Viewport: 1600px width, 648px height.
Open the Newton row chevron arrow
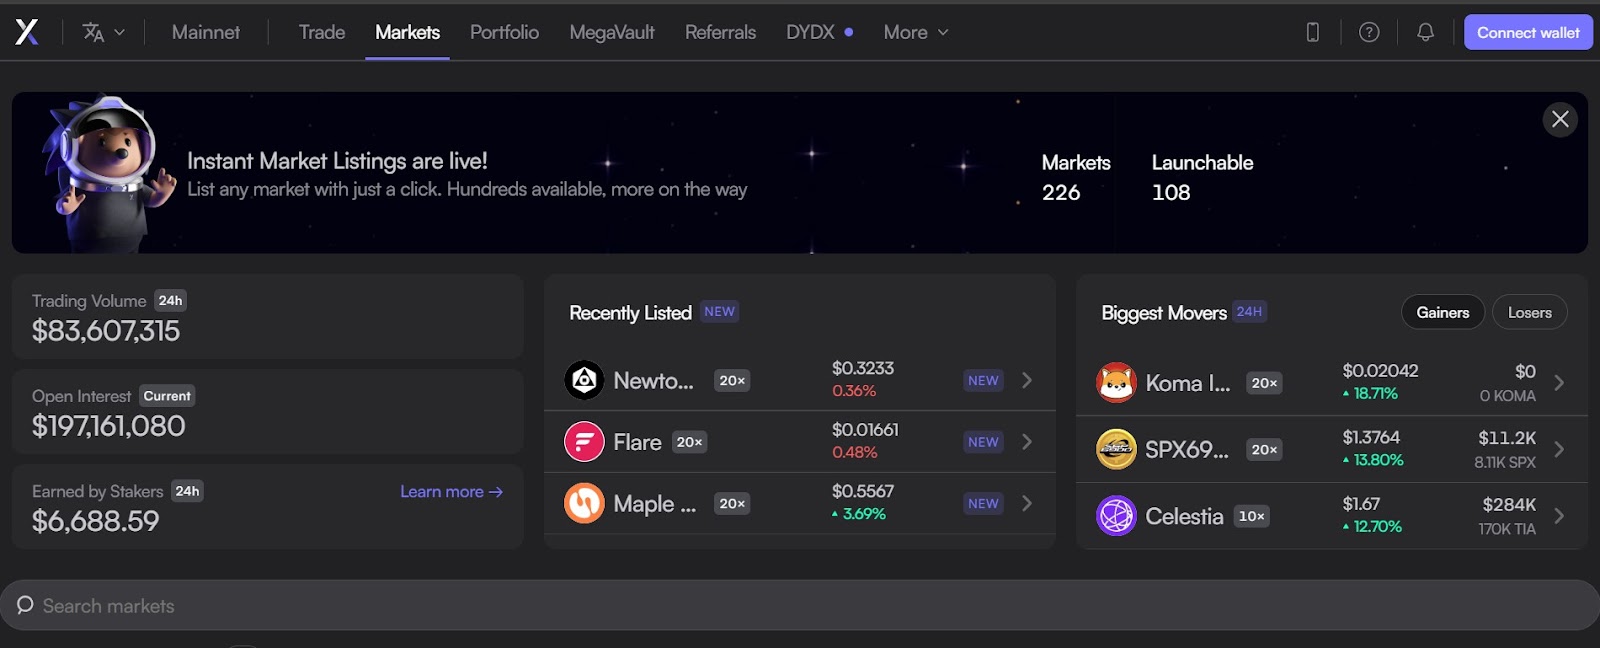point(1027,380)
